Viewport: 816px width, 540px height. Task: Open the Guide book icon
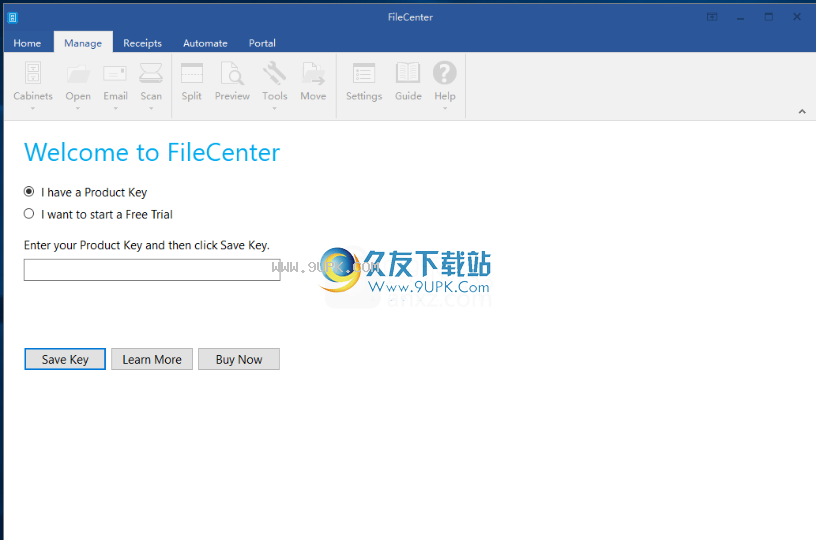(408, 73)
